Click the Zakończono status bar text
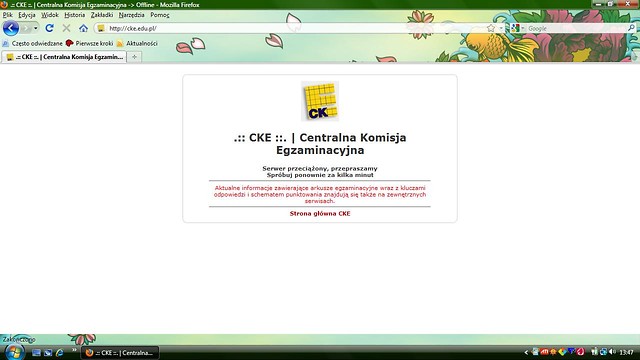This screenshot has width=640, height=360. click(19, 339)
